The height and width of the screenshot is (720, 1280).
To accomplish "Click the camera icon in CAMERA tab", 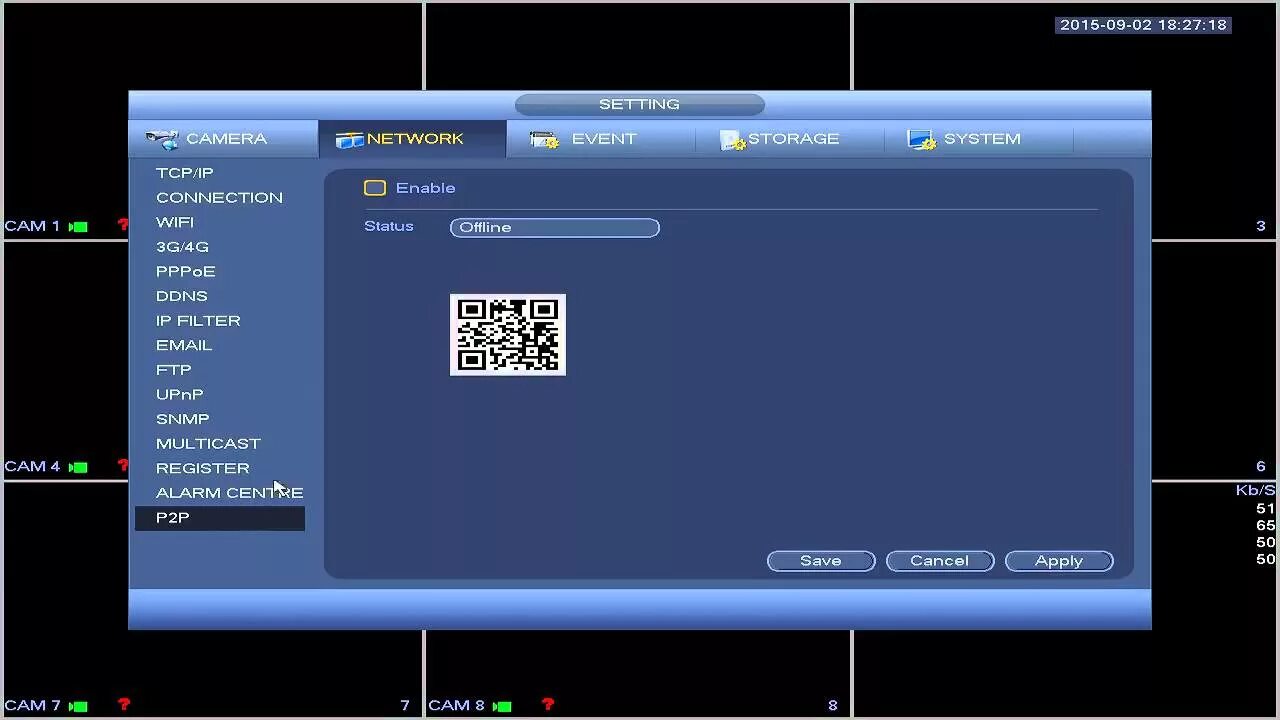I will click(162, 139).
